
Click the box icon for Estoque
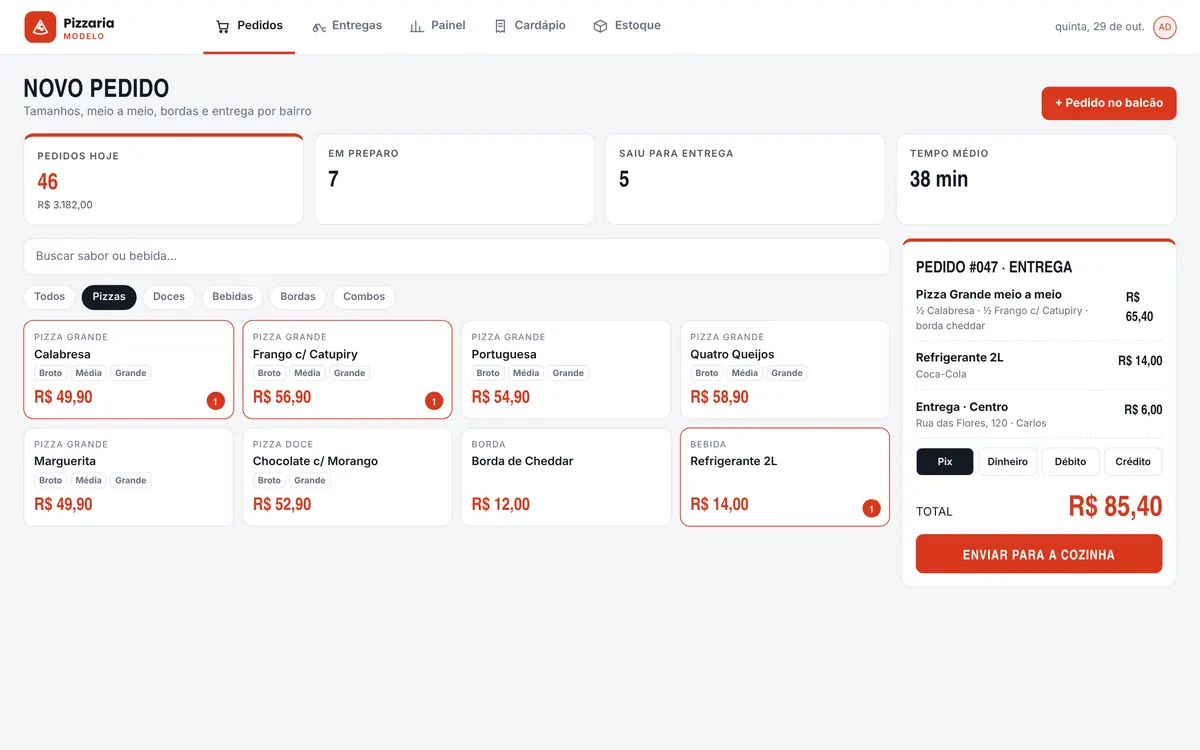point(600,26)
